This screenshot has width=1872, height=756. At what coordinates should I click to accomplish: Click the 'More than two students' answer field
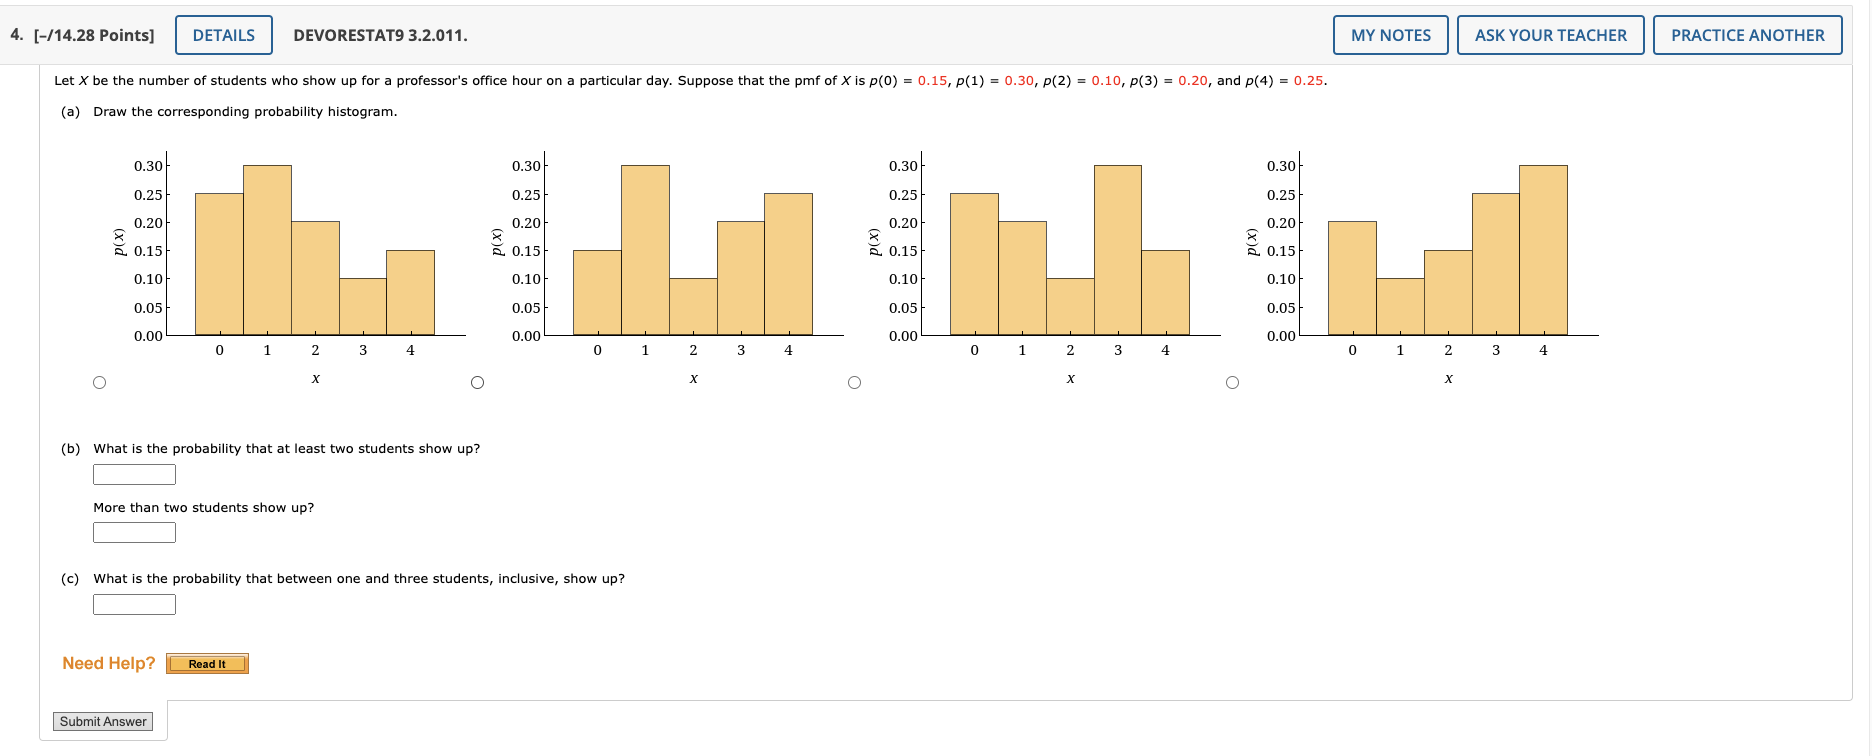134,532
